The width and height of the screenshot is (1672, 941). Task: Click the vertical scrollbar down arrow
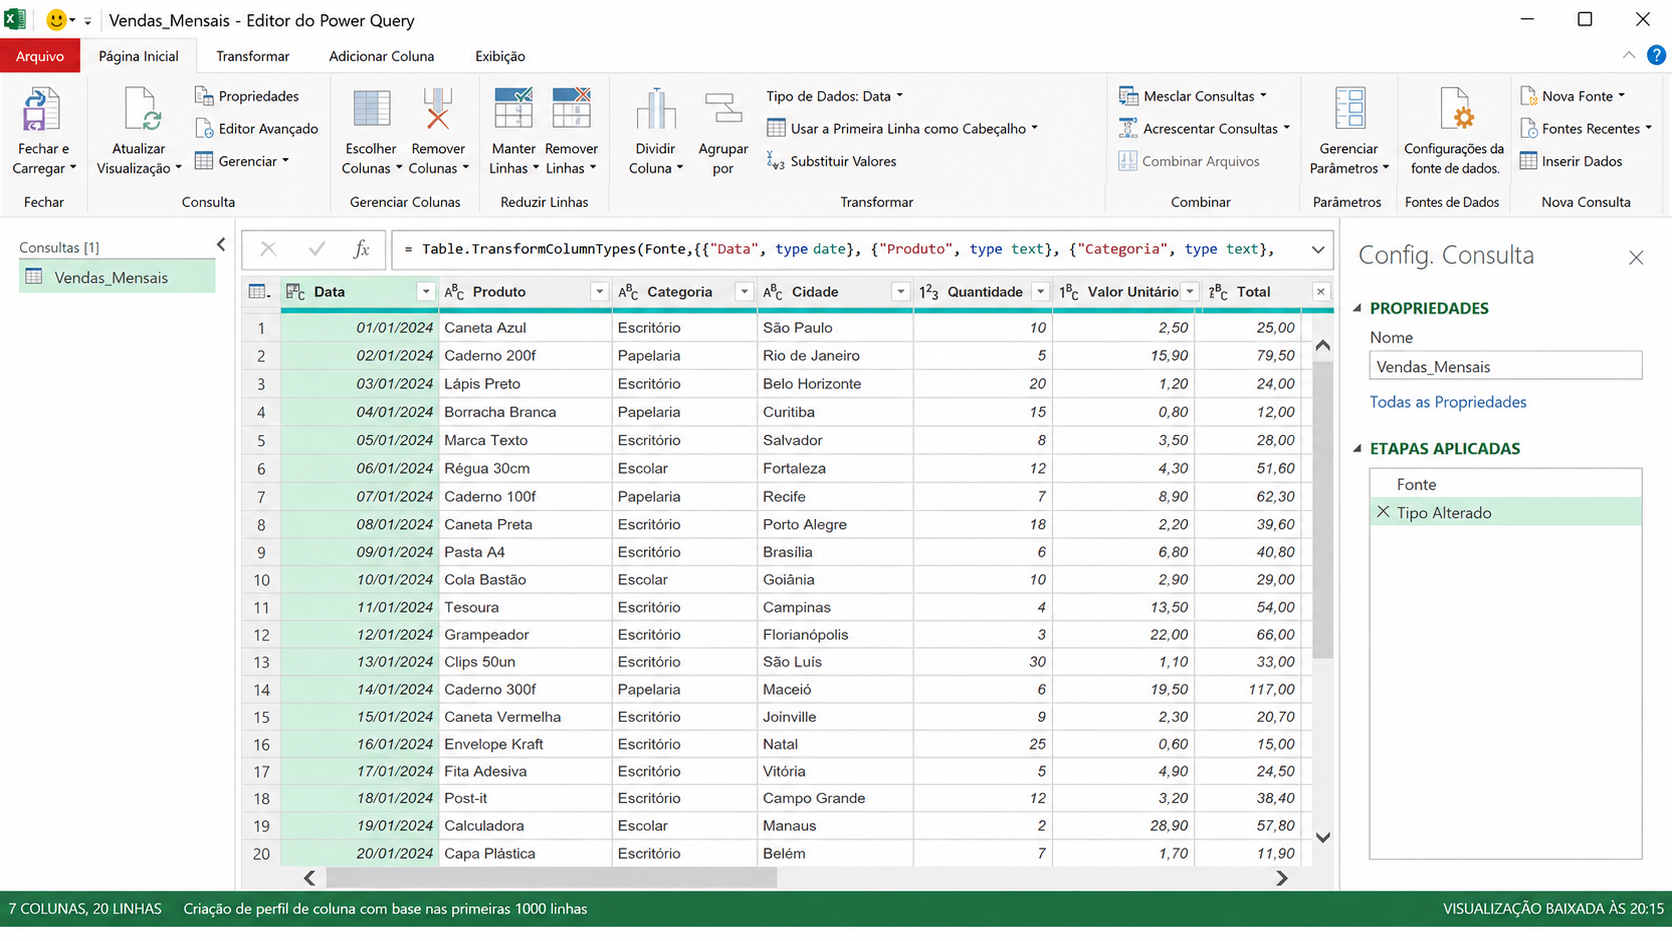coord(1323,838)
